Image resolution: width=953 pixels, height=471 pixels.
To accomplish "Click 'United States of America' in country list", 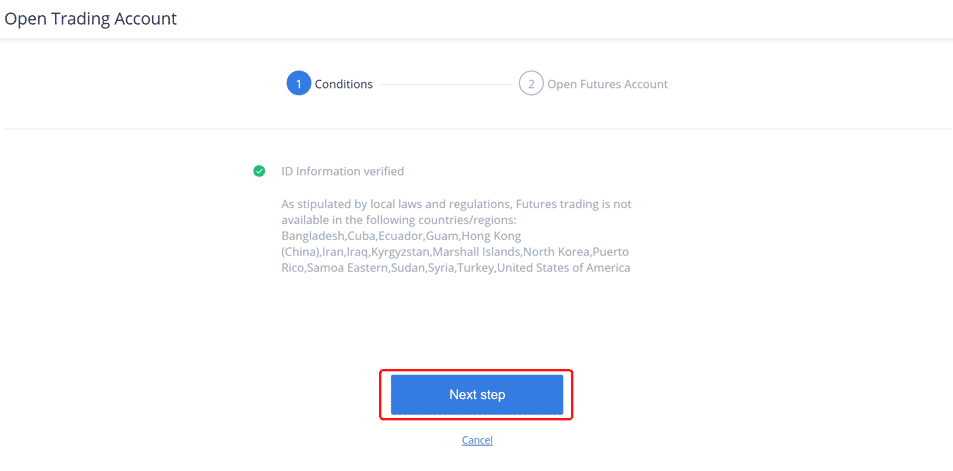I will (x=563, y=267).
